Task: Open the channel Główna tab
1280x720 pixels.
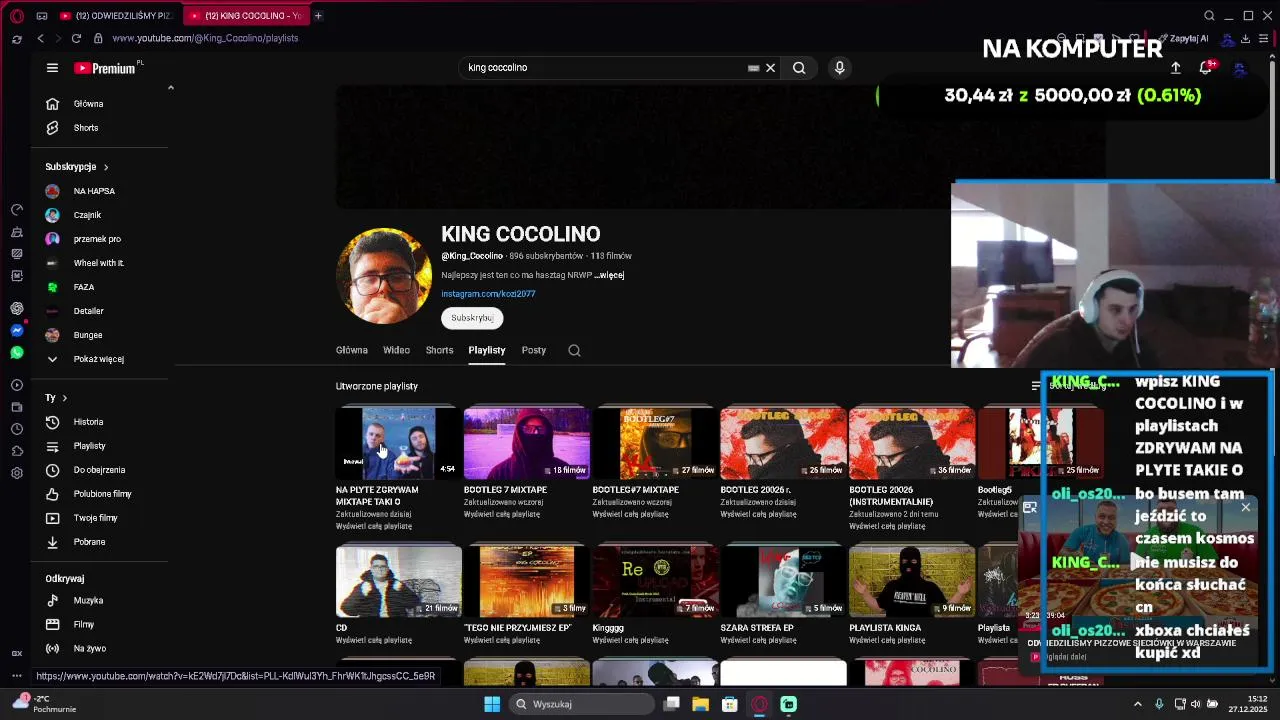Action: tap(352, 350)
